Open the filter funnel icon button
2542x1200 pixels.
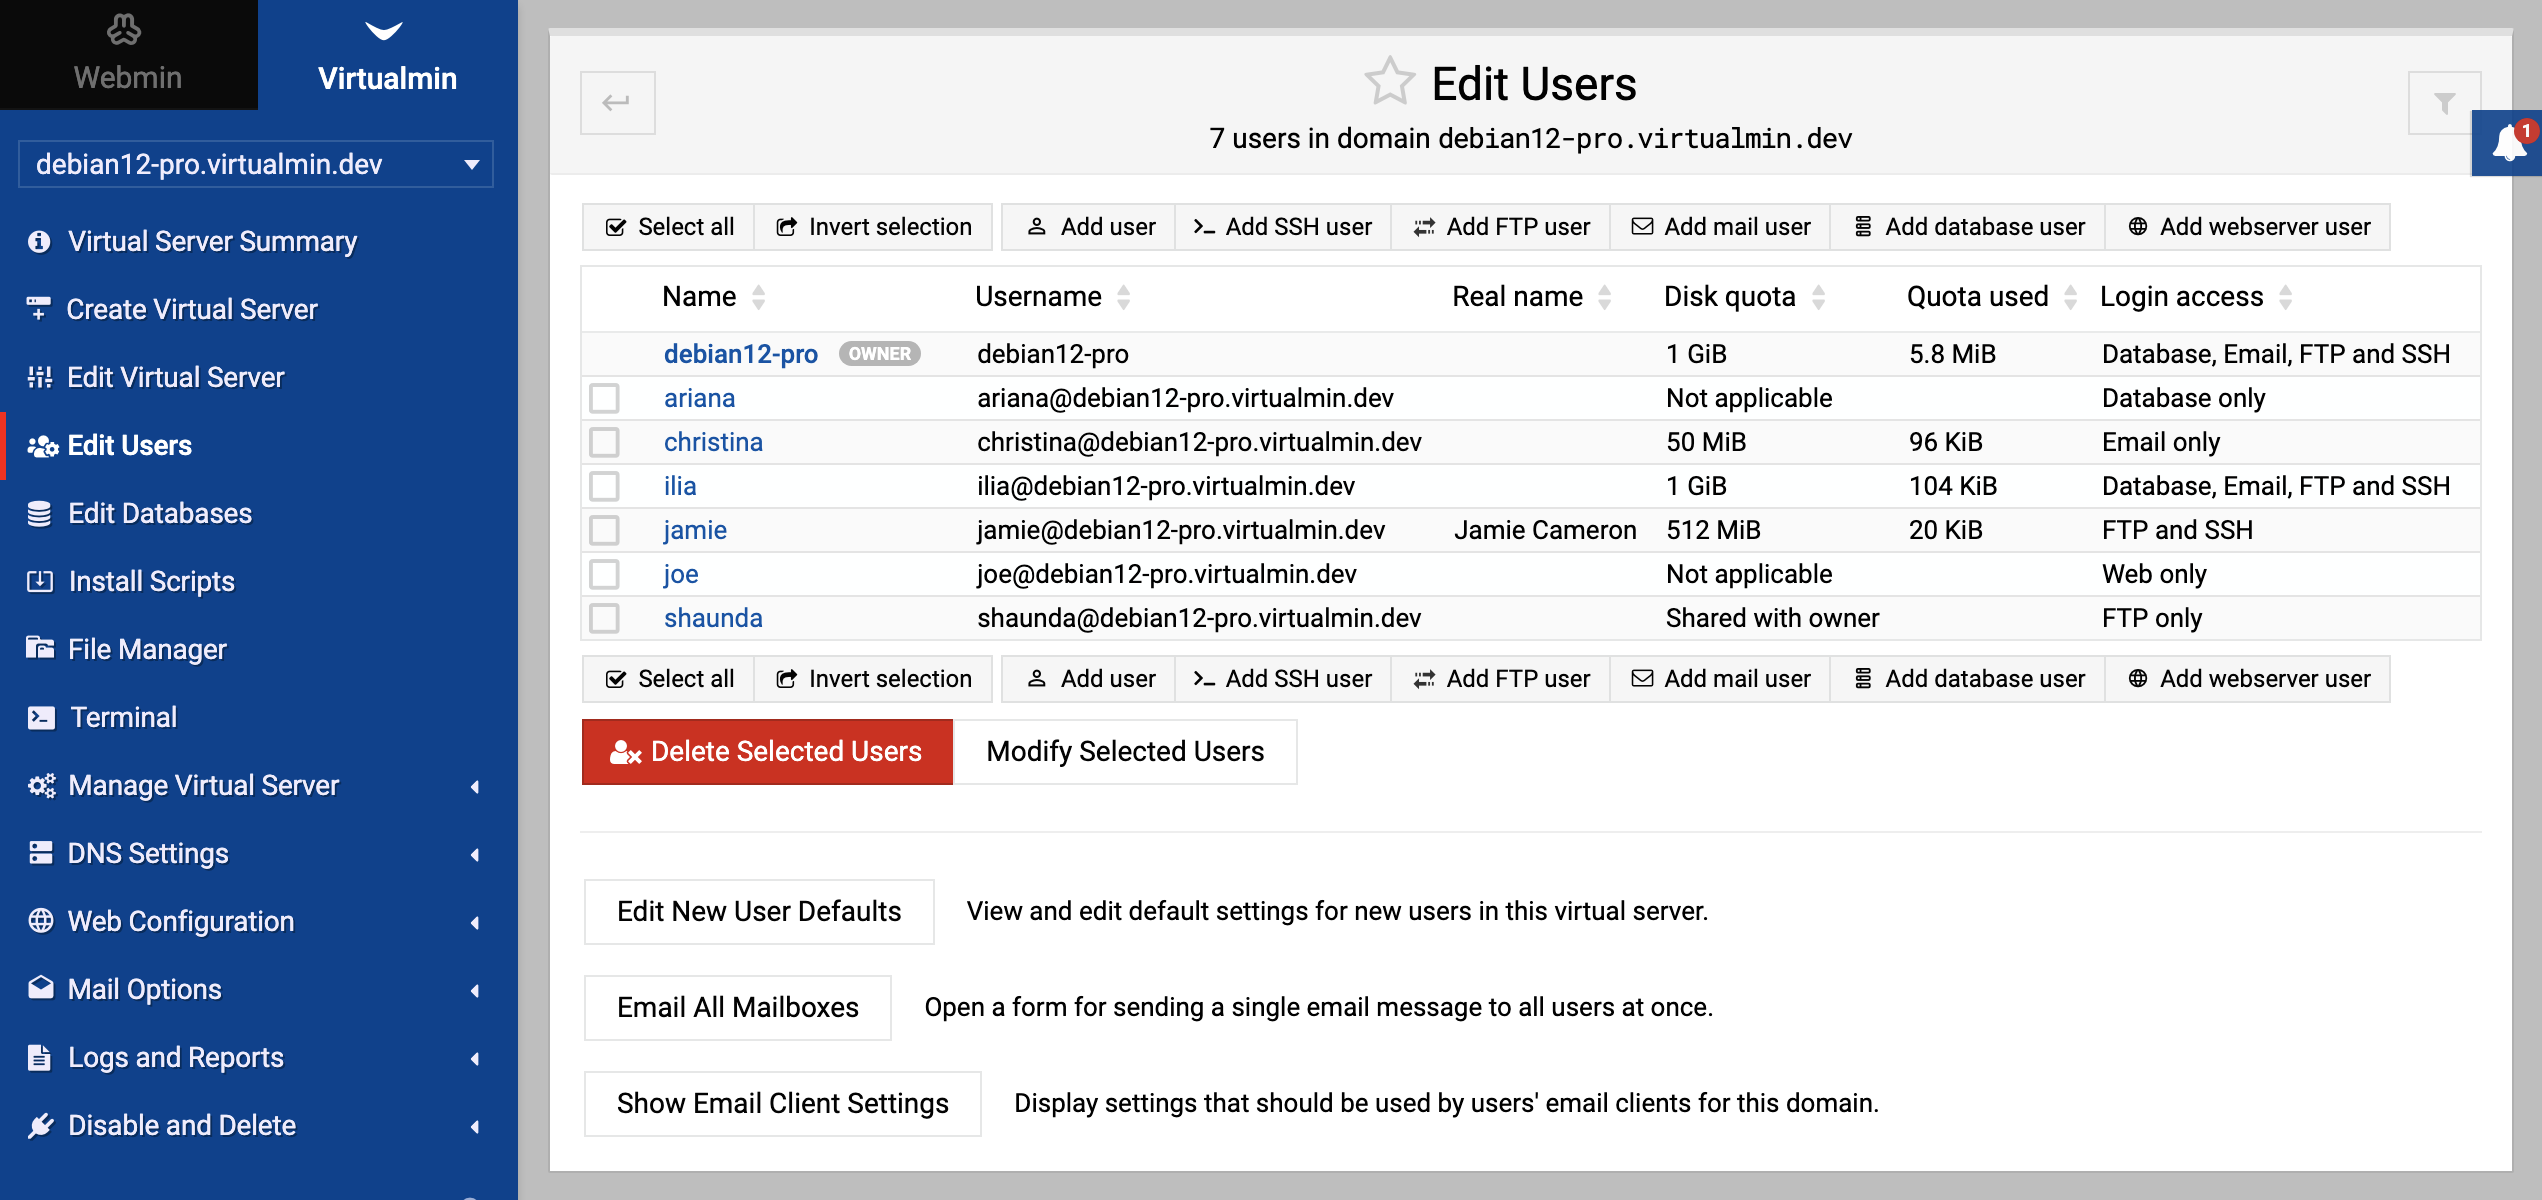[x=2444, y=102]
